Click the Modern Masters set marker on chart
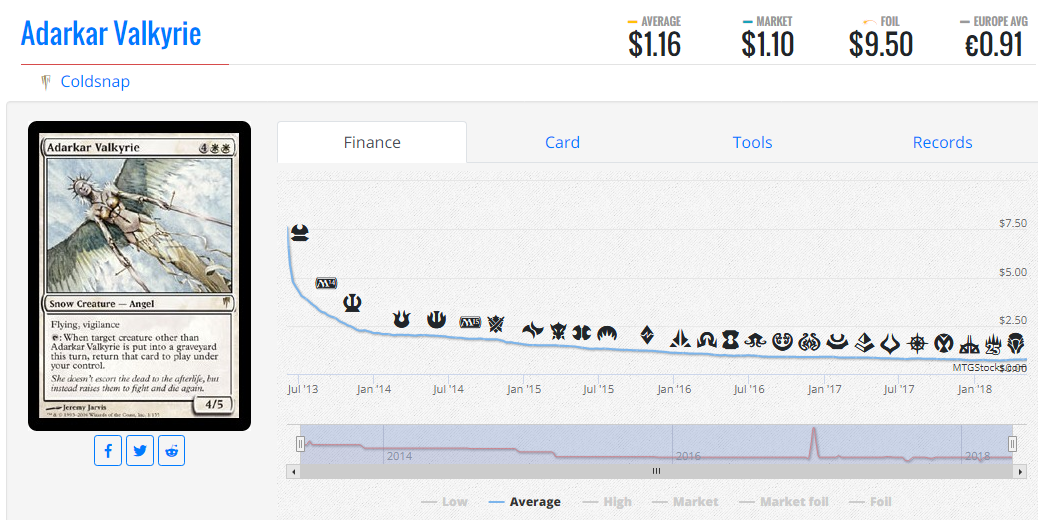This screenshot has height=520, width=1038. click(x=300, y=233)
